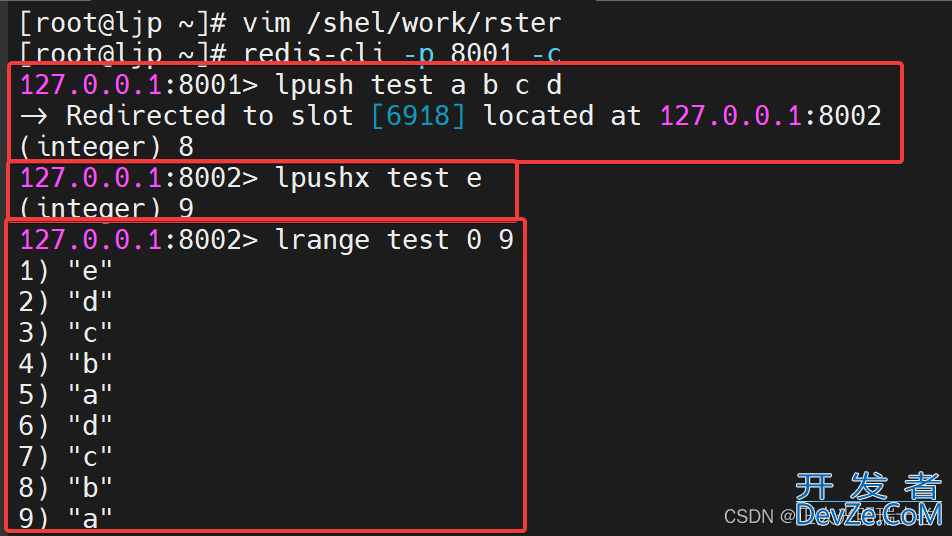This screenshot has height=536, width=952.
Task: Select the lrange test 0 9 command
Action: [395, 240]
